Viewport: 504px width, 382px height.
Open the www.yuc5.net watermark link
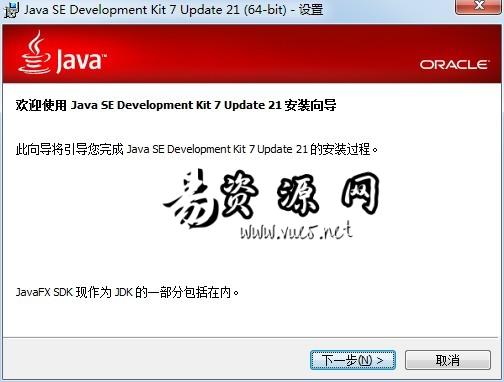point(296,231)
